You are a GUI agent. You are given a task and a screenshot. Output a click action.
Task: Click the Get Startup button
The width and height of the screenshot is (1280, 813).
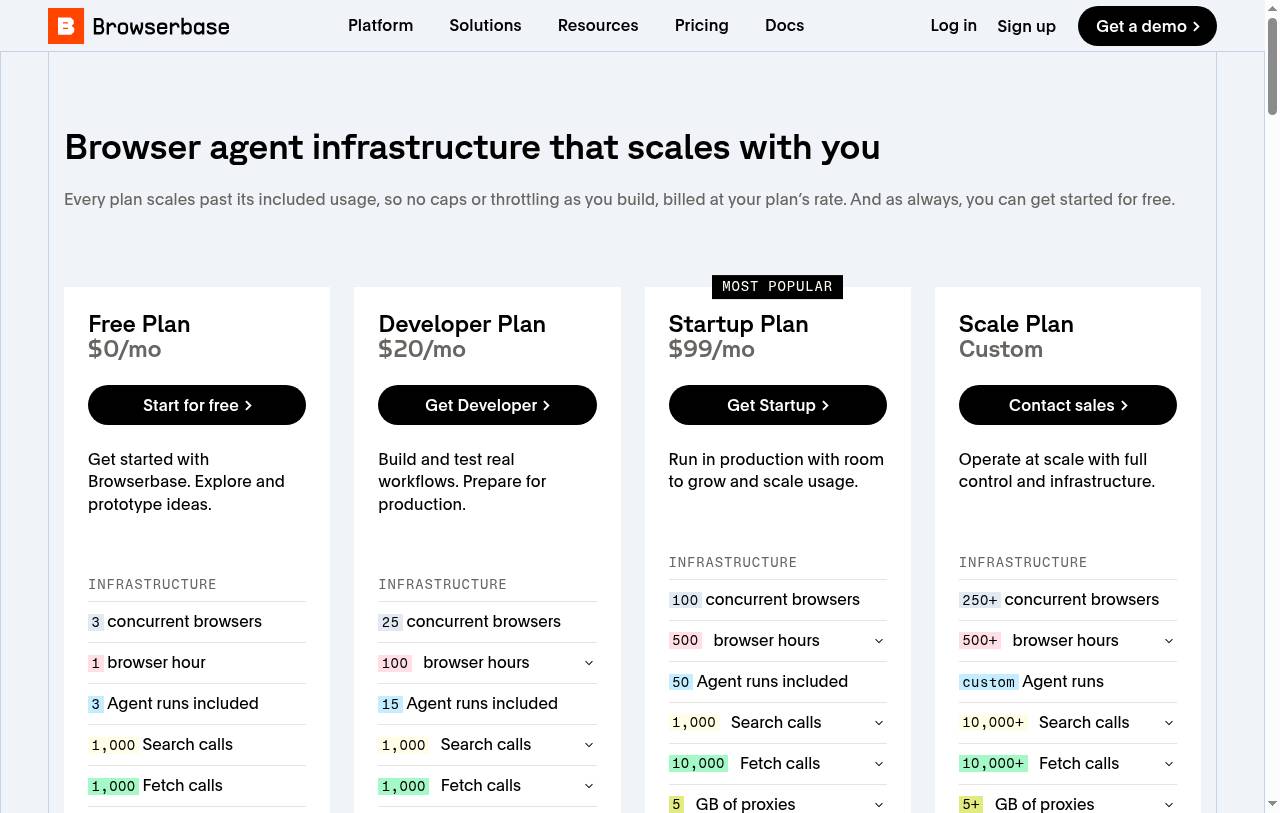tap(777, 405)
